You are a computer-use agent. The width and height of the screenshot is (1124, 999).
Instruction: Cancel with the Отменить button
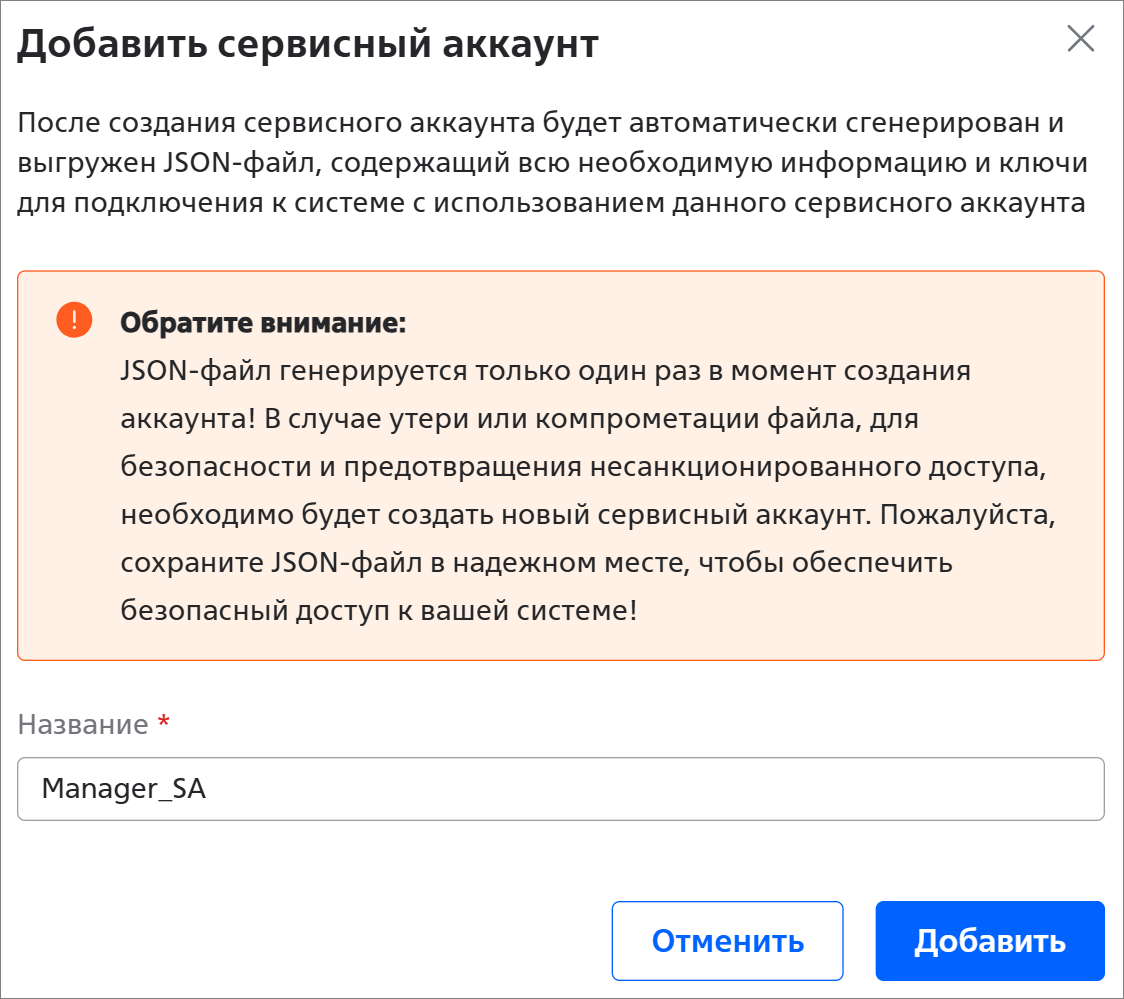click(727, 941)
